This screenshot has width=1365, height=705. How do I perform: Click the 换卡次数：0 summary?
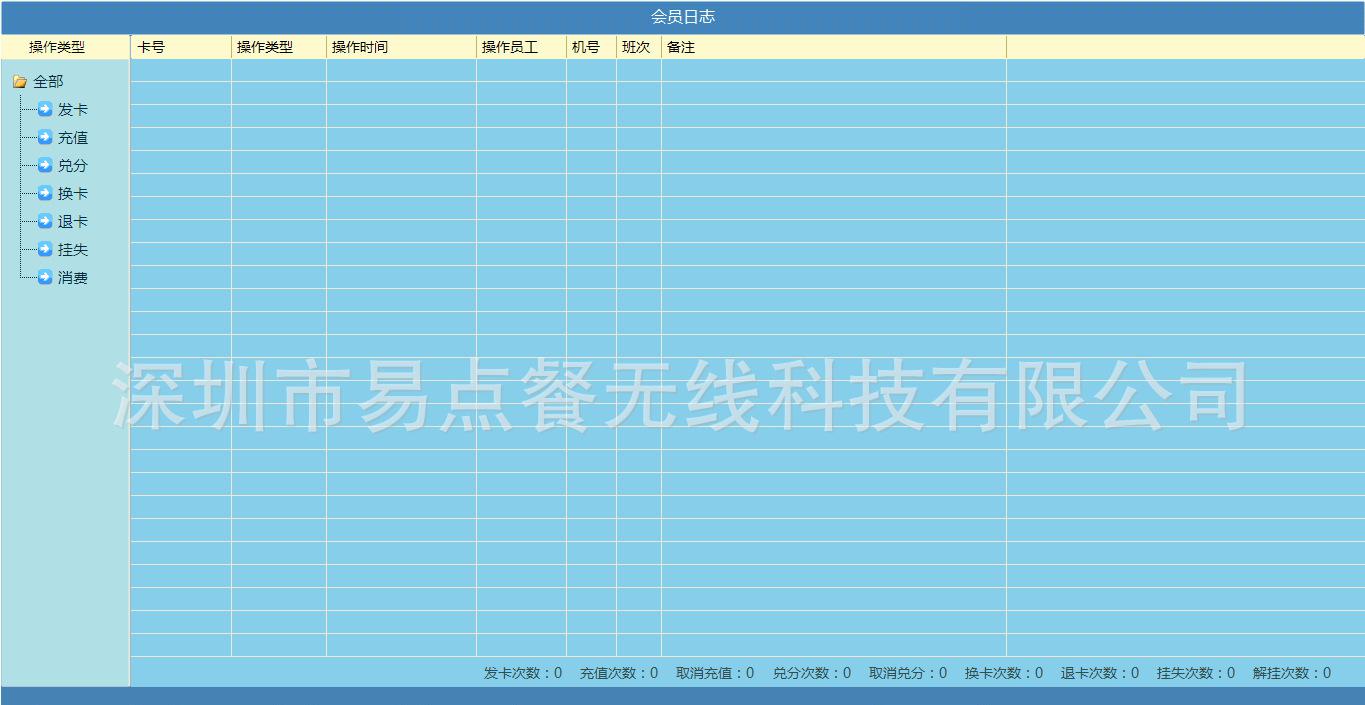click(1004, 673)
